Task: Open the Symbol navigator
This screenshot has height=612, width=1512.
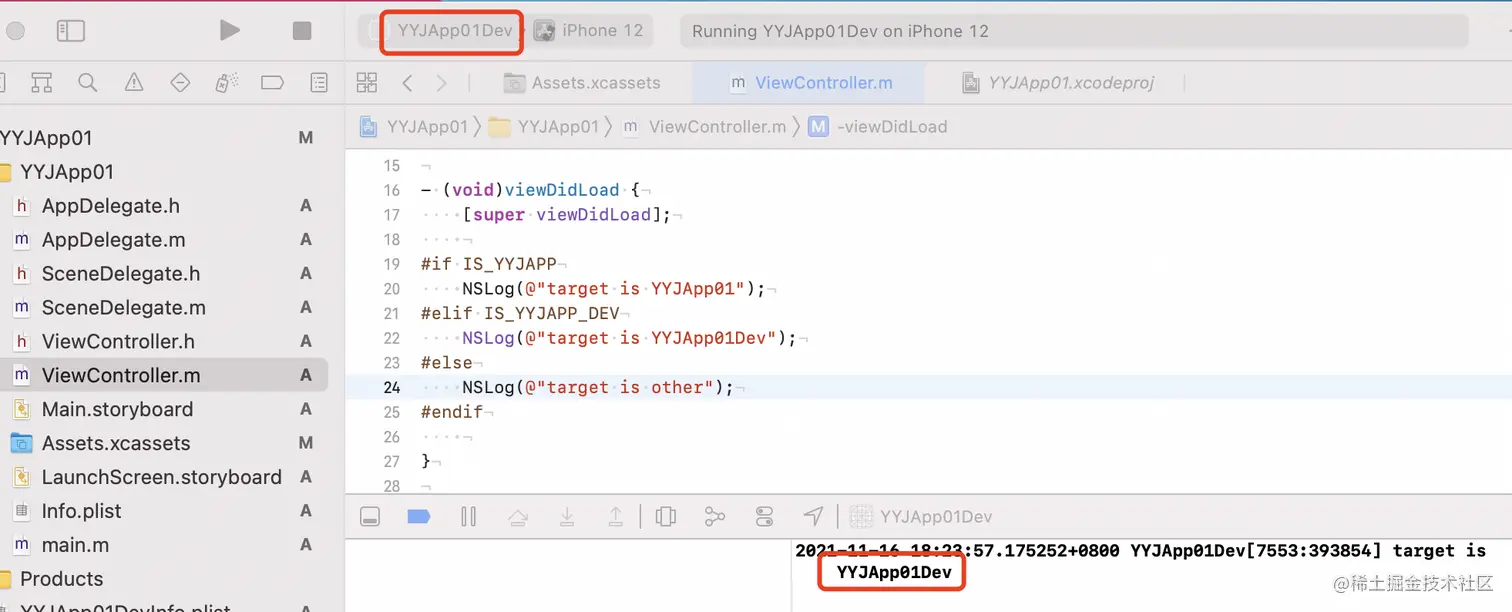Action: (x=41, y=83)
